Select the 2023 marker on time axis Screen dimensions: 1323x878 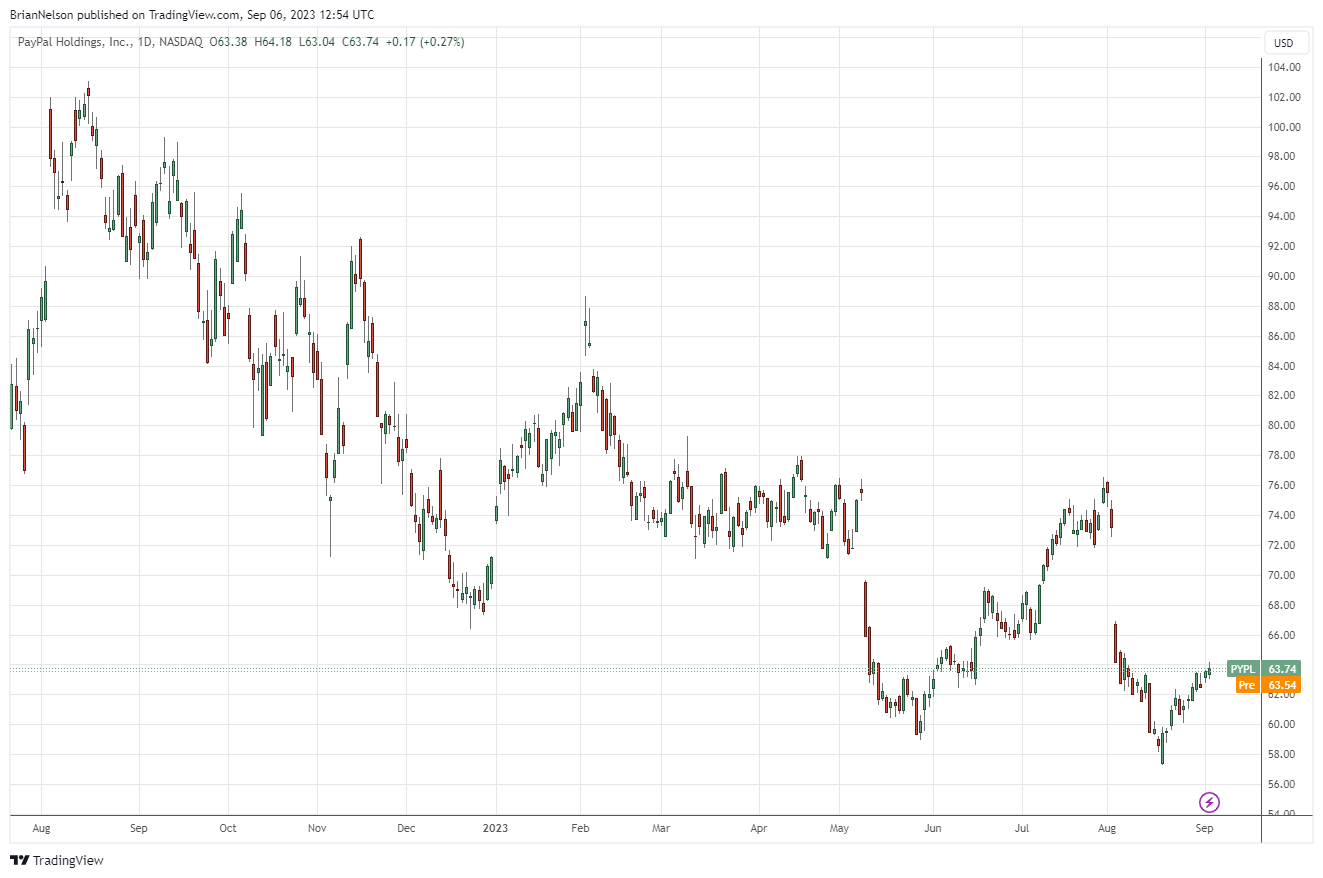coord(495,829)
